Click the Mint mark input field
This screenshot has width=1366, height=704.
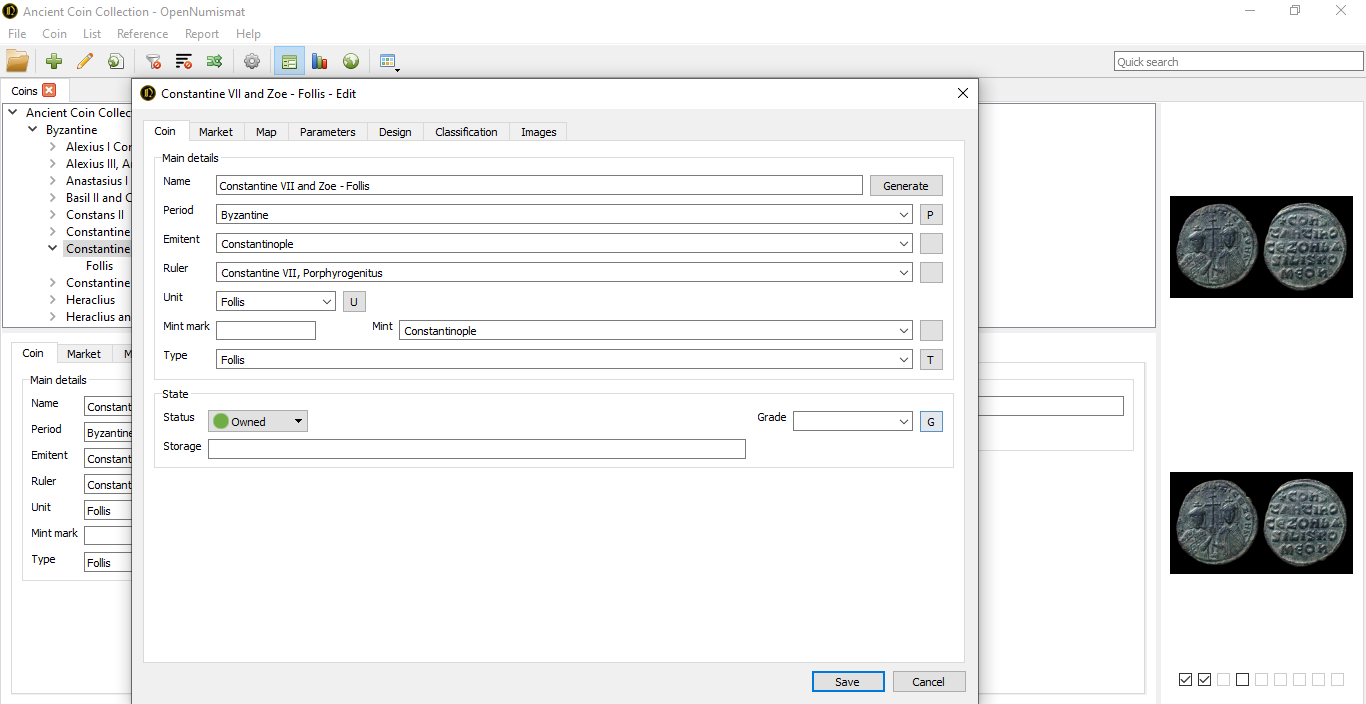click(x=266, y=331)
